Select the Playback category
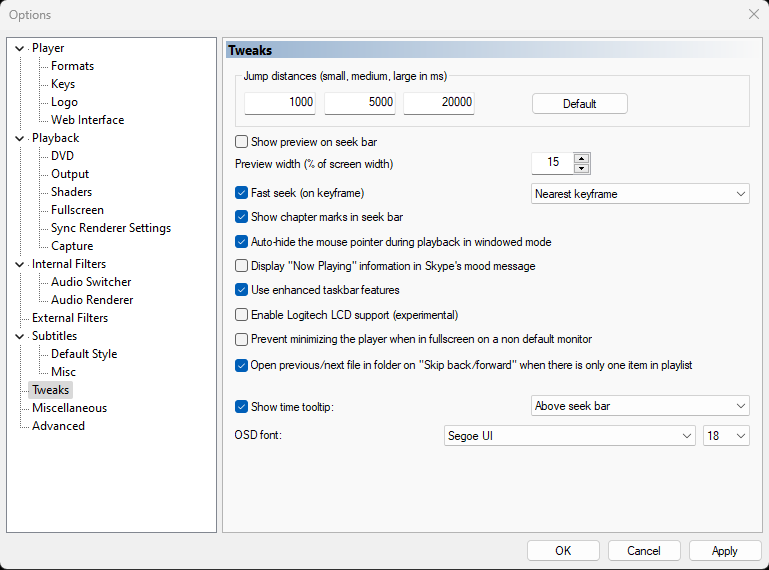Viewport: 769px width, 570px height. [x=55, y=138]
